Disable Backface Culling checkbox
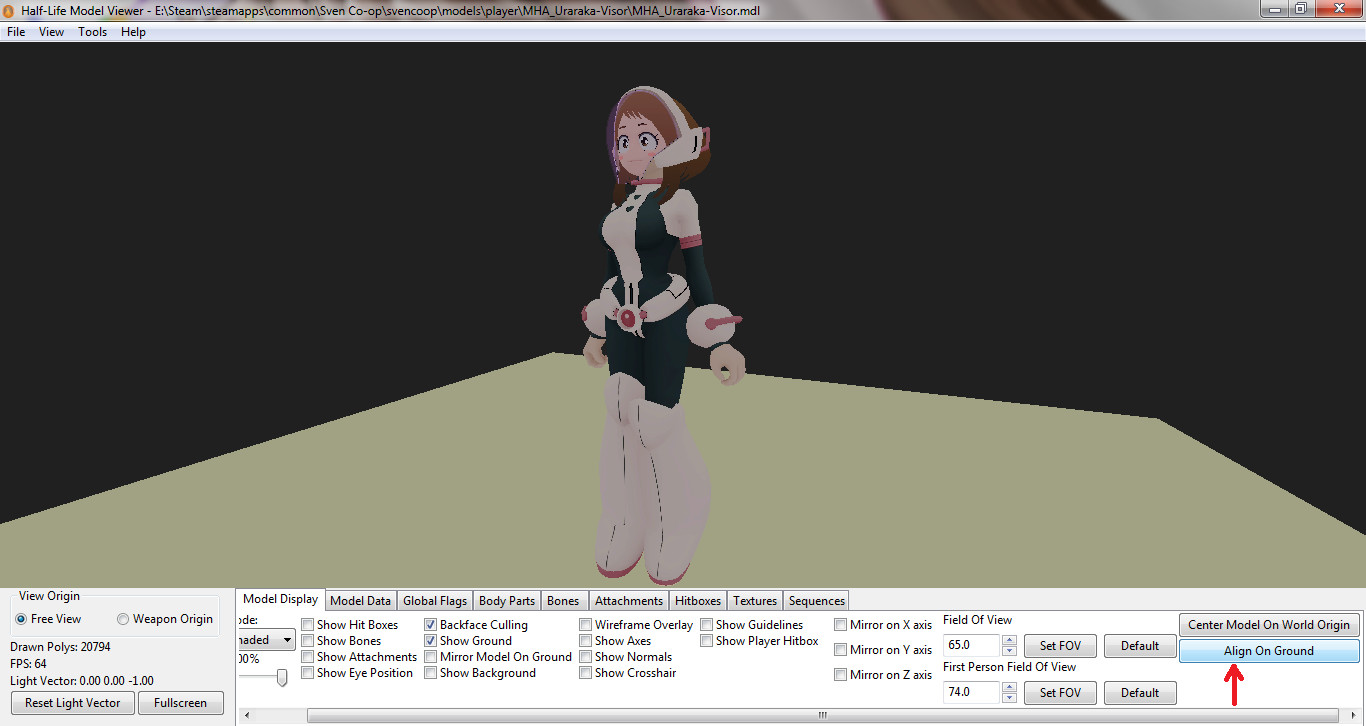Image resolution: width=1366 pixels, height=726 pixels. click(x=431, y=625)
